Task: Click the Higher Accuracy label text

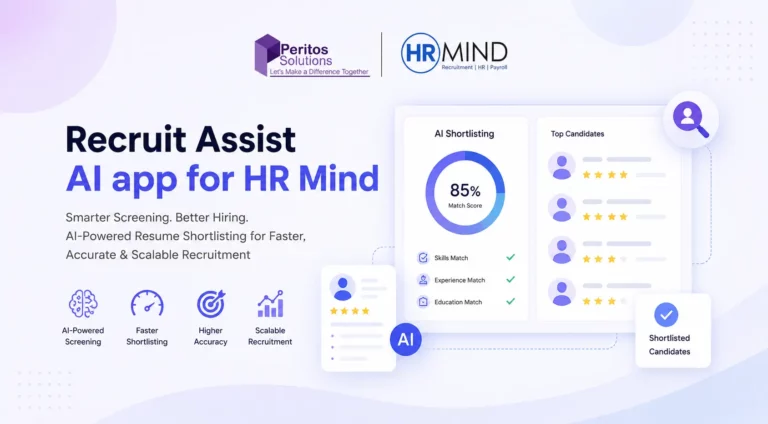Action: (211, 336)
